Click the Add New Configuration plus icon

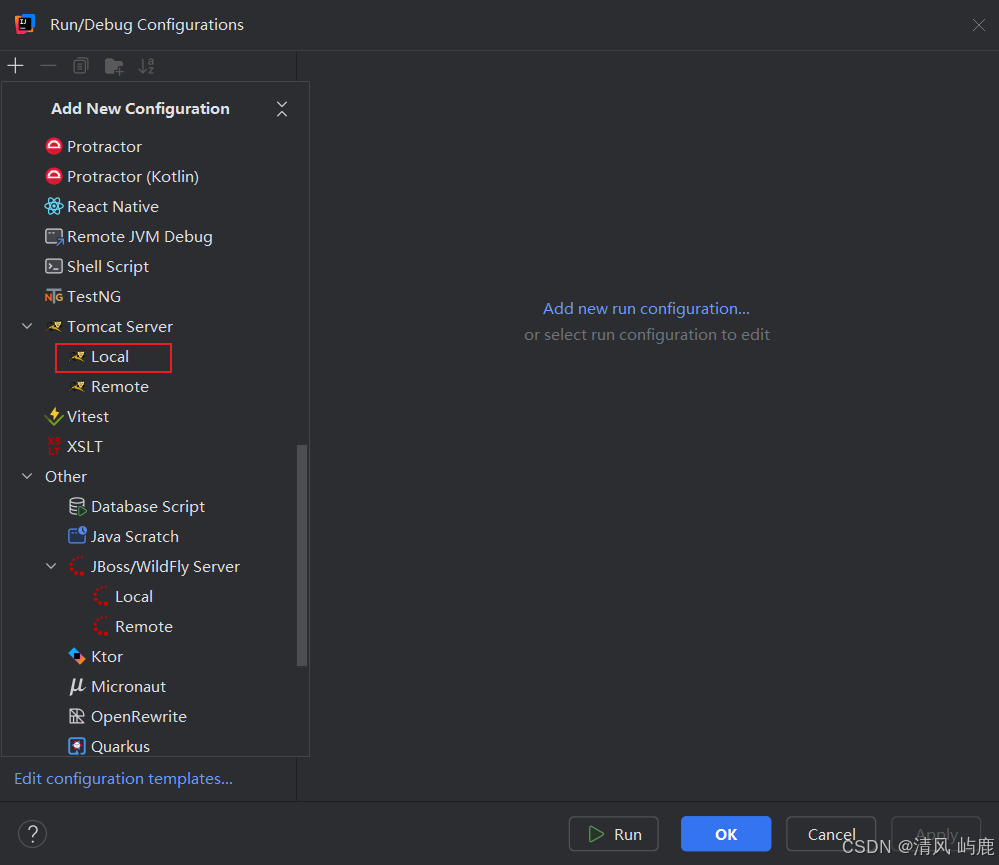(15, 66)
